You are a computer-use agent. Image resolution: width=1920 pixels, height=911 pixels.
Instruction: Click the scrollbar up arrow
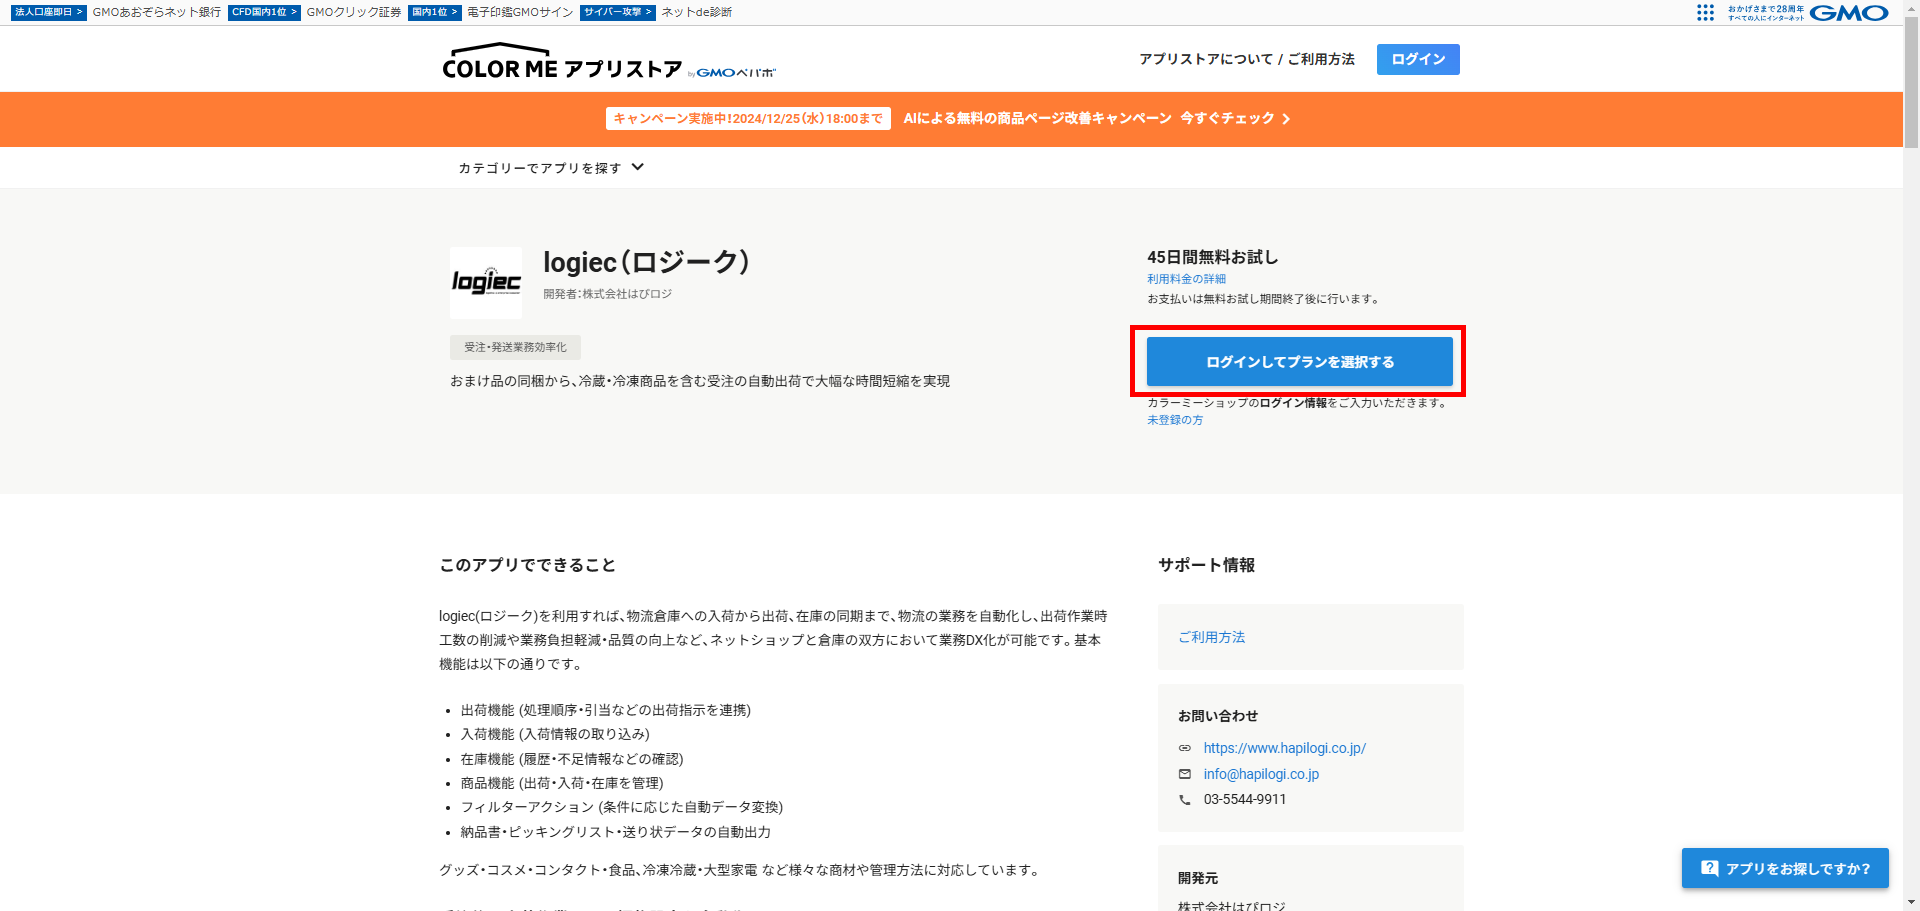1911,7
